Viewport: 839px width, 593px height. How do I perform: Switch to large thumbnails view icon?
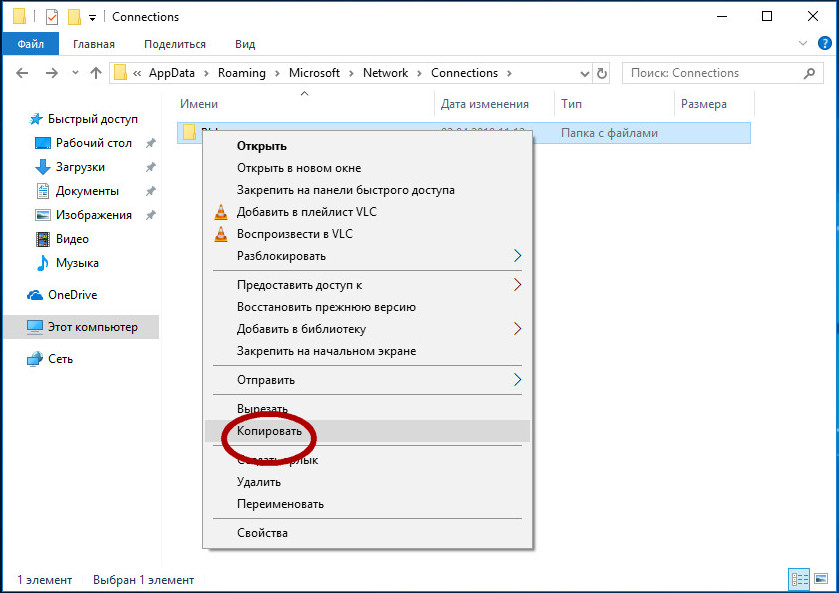coord(820,579)
